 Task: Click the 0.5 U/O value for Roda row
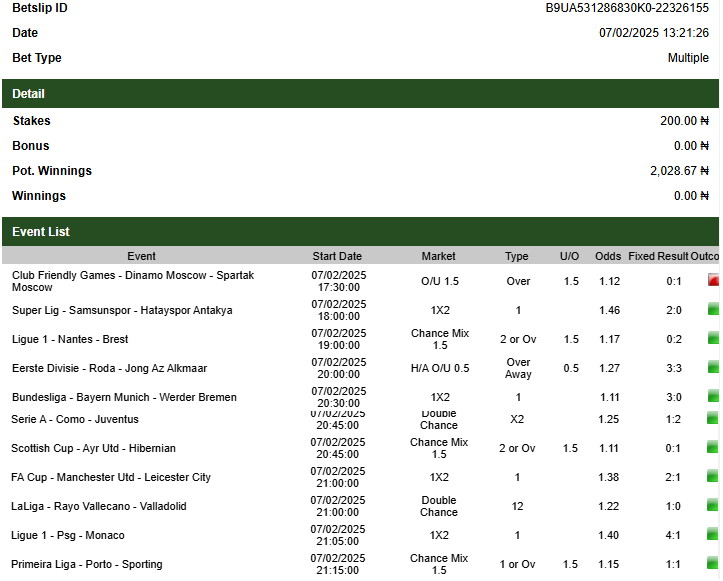[571, 368]
